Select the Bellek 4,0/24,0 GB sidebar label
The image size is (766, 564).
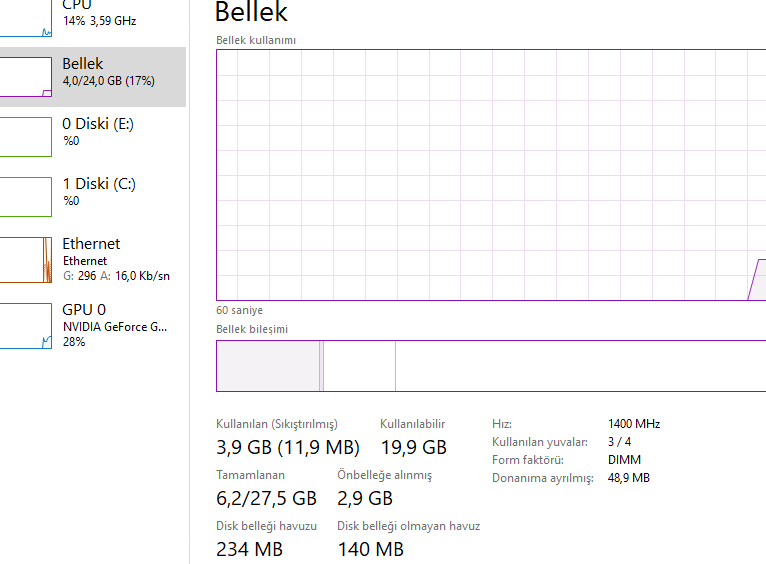pyautogui.click(x=108, y=80)
